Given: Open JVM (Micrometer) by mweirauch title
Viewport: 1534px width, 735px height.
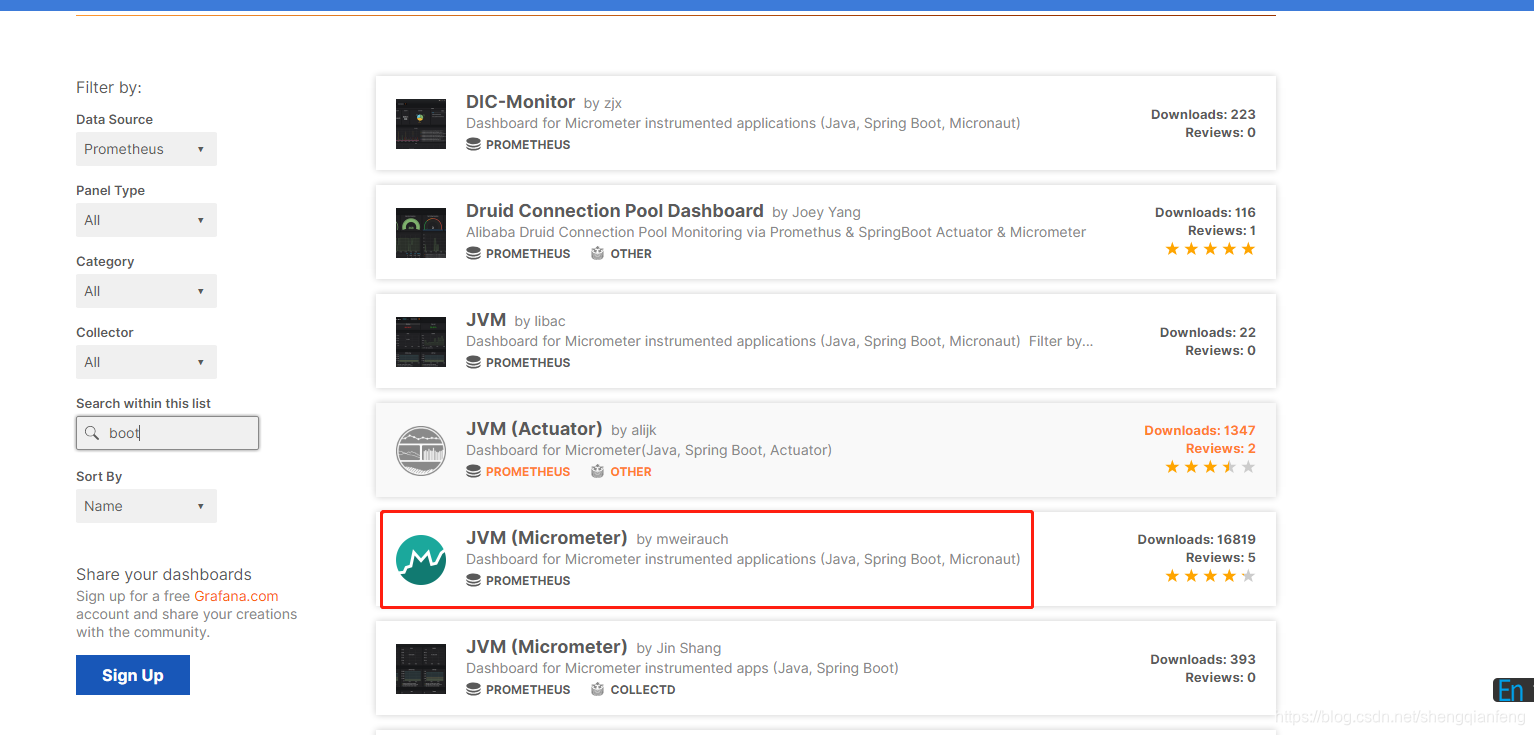Looking at the screenshot, I should 546,538.
